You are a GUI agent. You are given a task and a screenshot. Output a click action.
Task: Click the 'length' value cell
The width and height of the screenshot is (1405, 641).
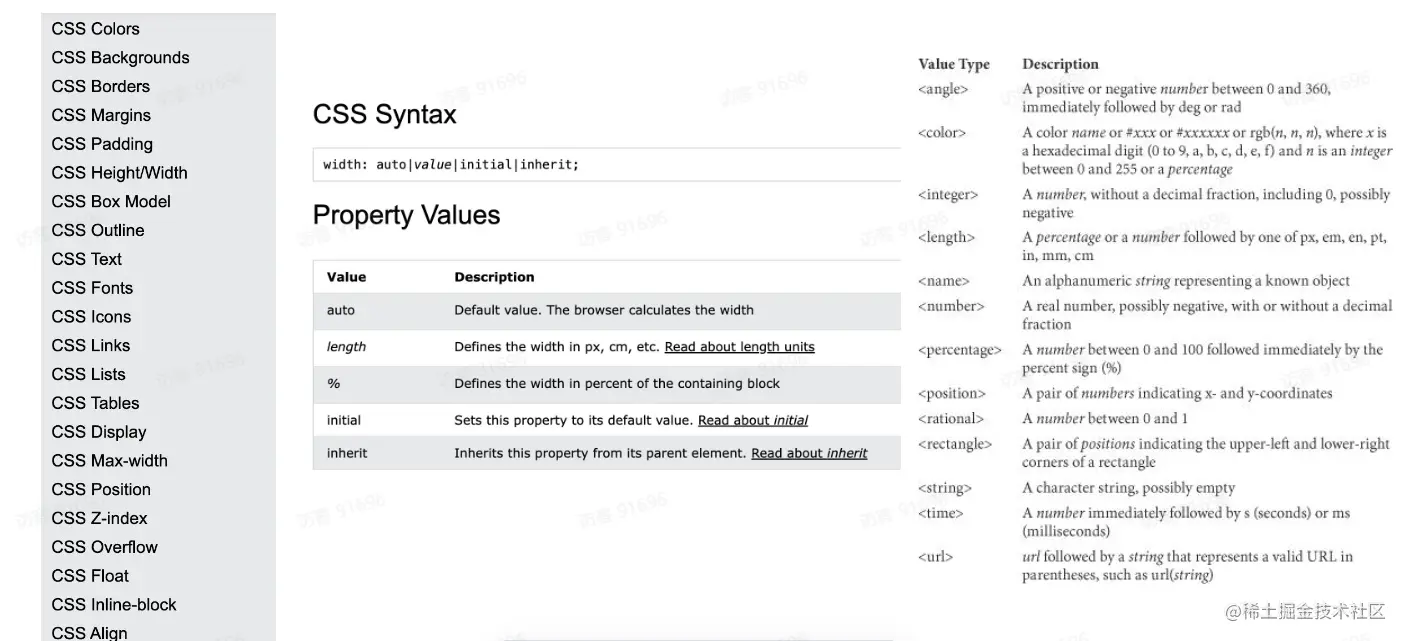(x=346, y=347)
